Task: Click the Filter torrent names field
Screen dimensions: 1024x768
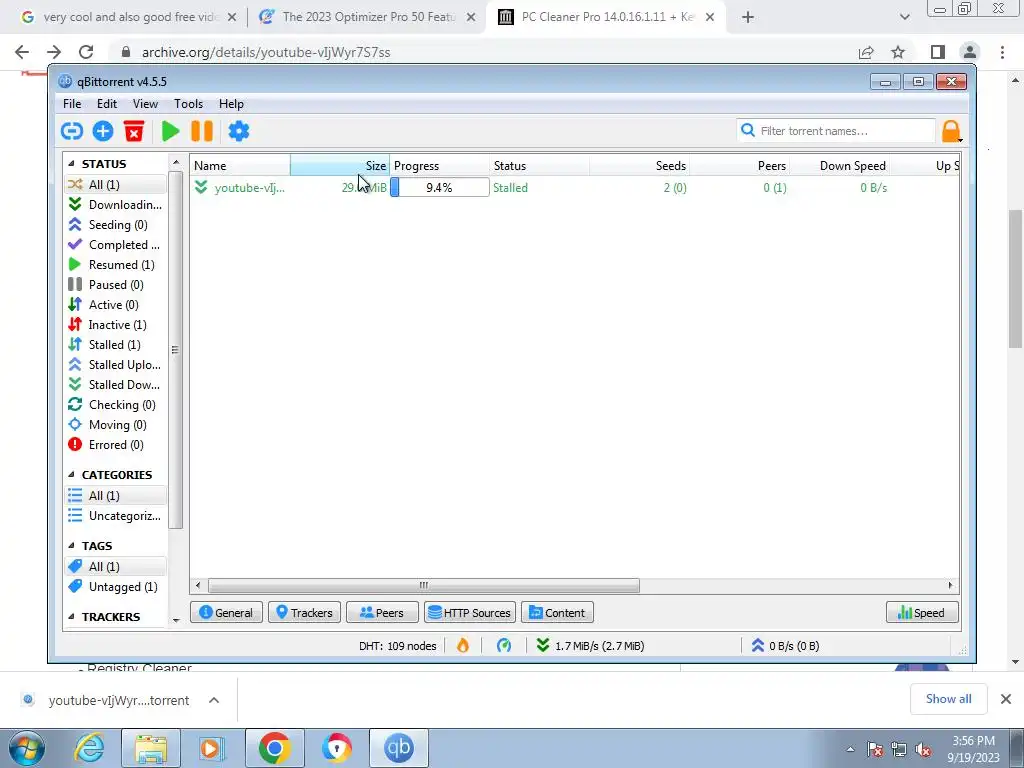Action: tap(836, 131)
